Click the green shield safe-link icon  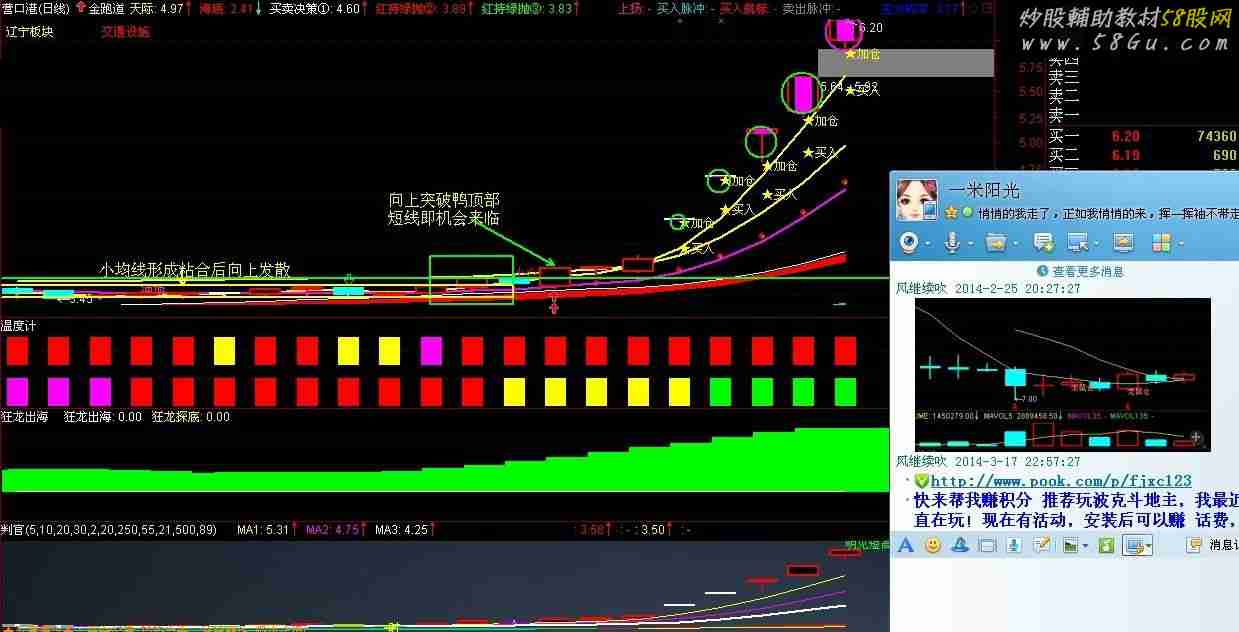921,480
